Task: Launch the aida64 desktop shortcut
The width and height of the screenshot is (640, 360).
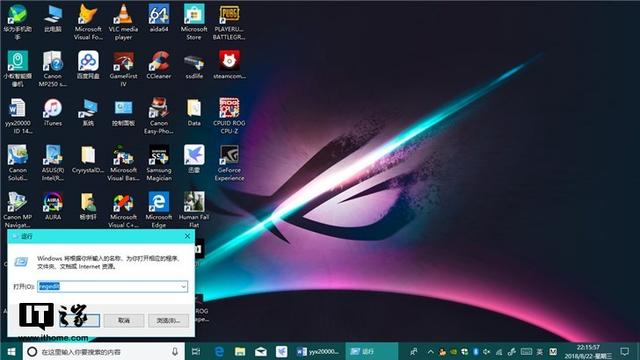Action: [x=159, y=18]
